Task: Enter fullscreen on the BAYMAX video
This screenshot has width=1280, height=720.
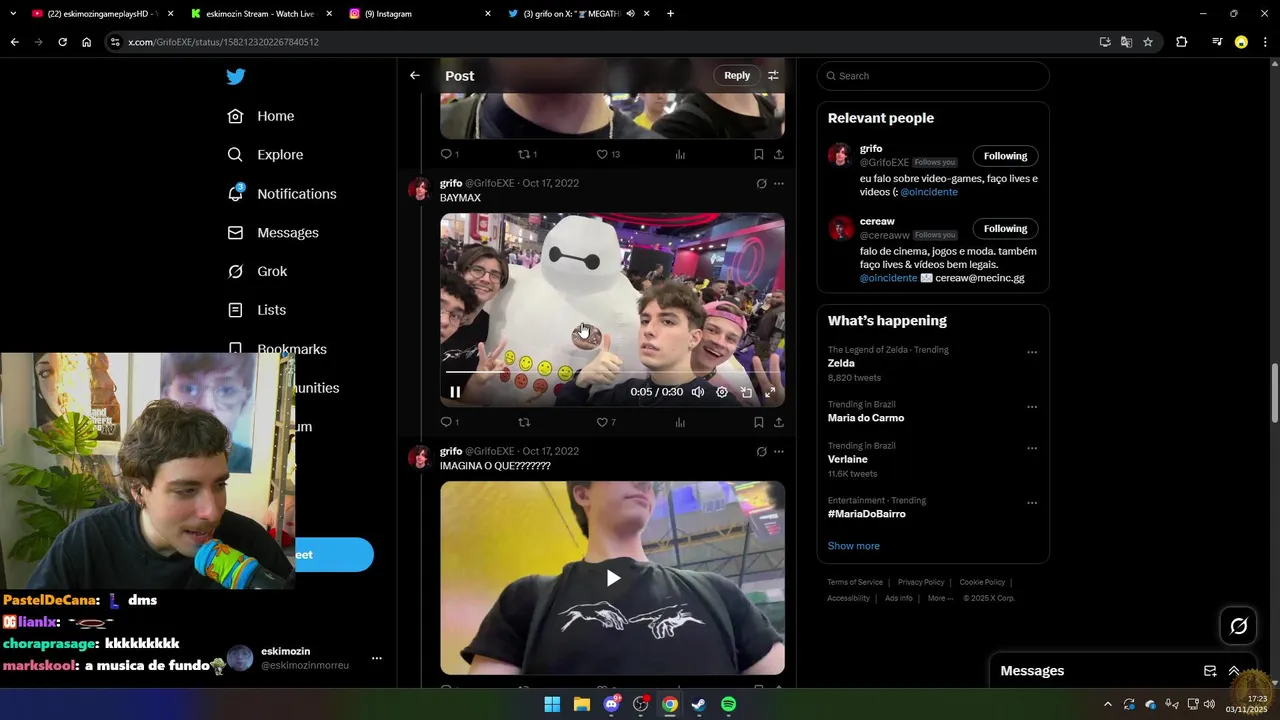Action: (770, 392)
